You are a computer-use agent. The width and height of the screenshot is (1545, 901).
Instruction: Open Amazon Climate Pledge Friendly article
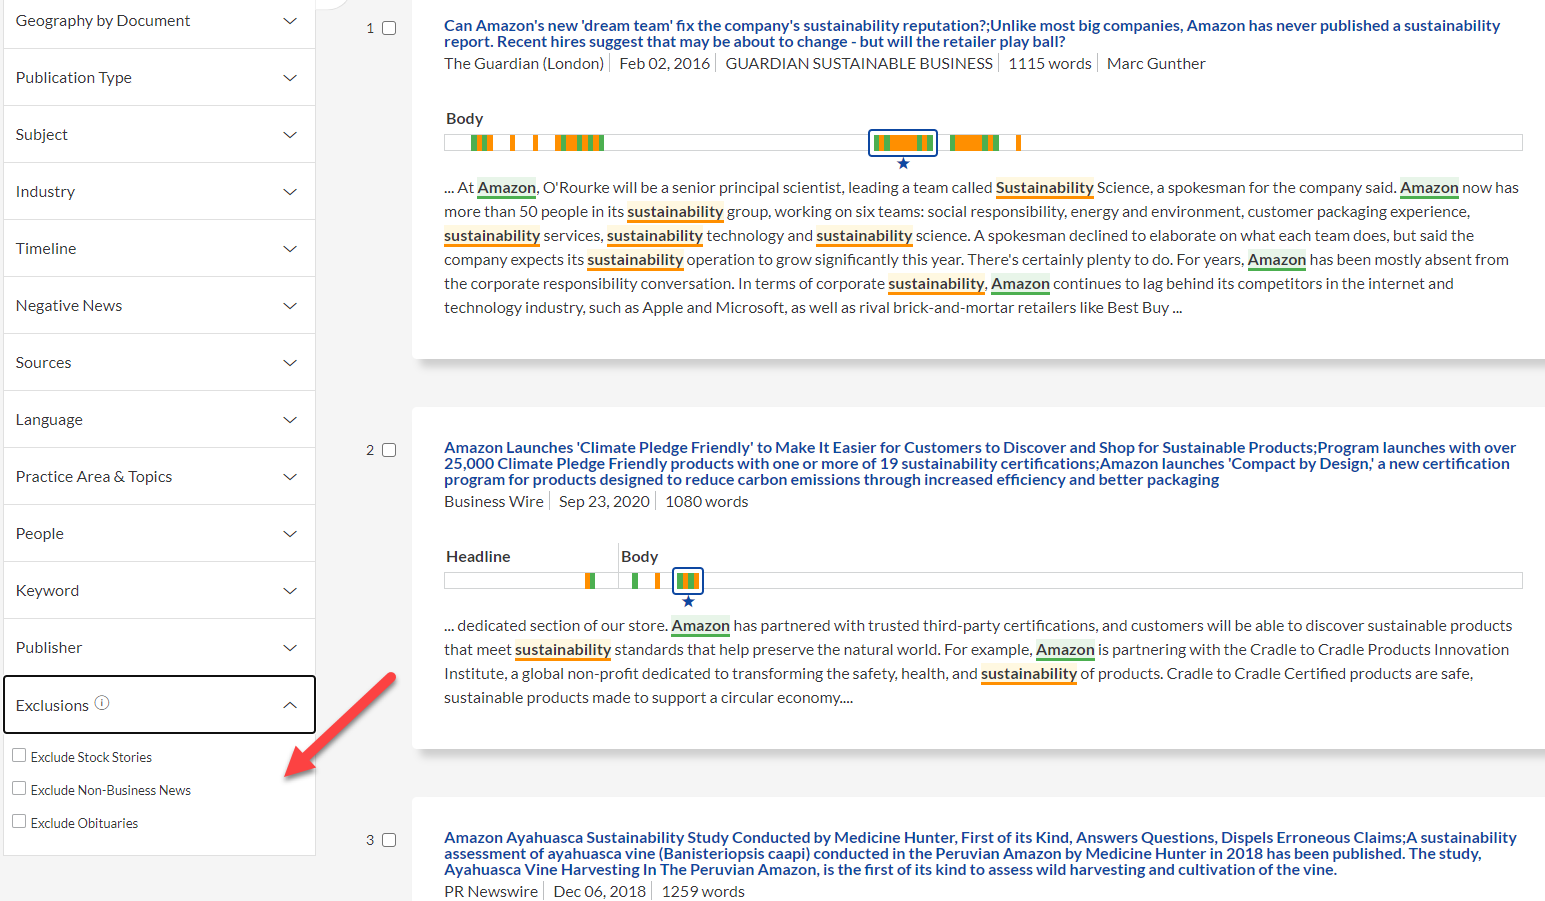click(980, 463)
